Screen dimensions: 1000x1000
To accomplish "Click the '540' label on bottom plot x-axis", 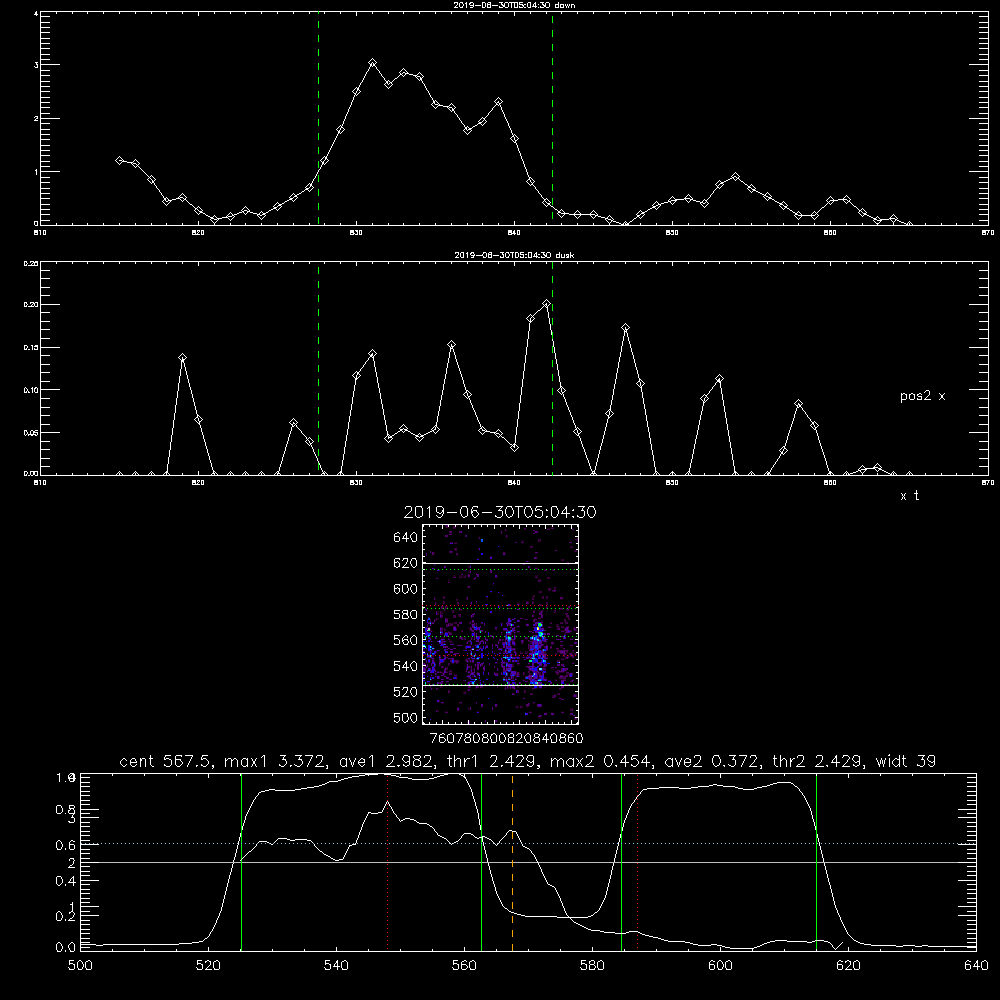I will 336,966.
